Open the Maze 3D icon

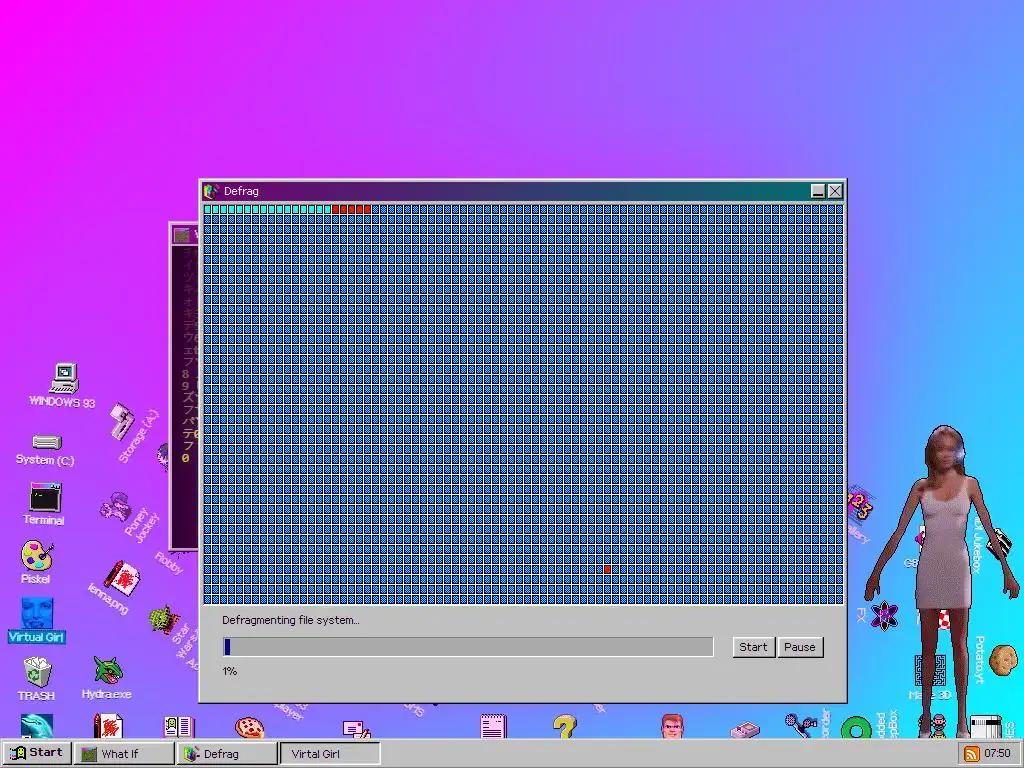click(930, 671)
